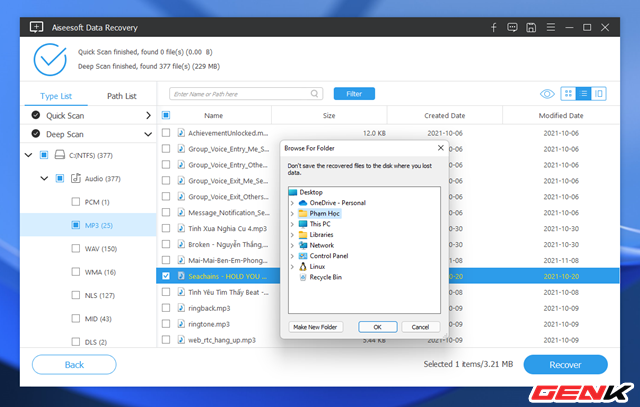This screenshot has height=407, width=640.
Task: Expand the Network node
Action: [292, 245]
